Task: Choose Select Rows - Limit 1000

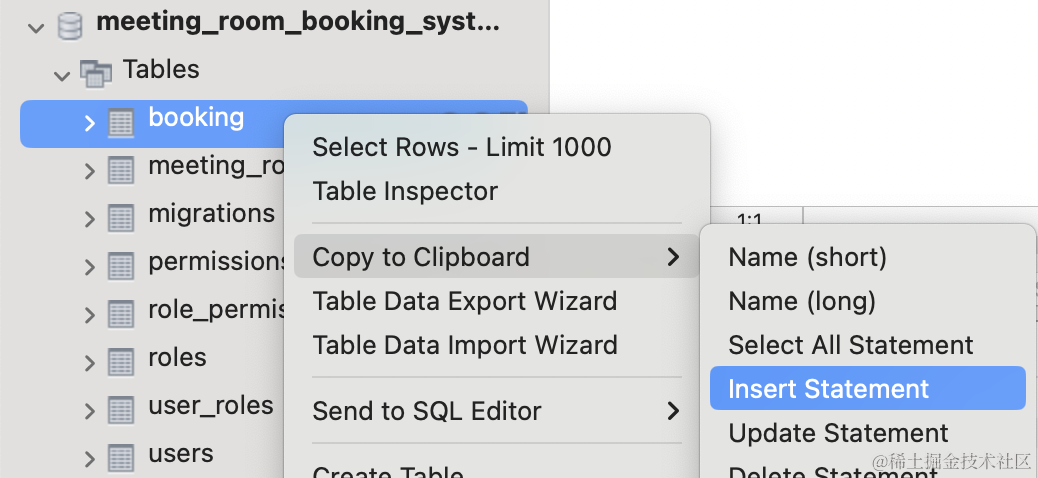Action: [462, 147]
